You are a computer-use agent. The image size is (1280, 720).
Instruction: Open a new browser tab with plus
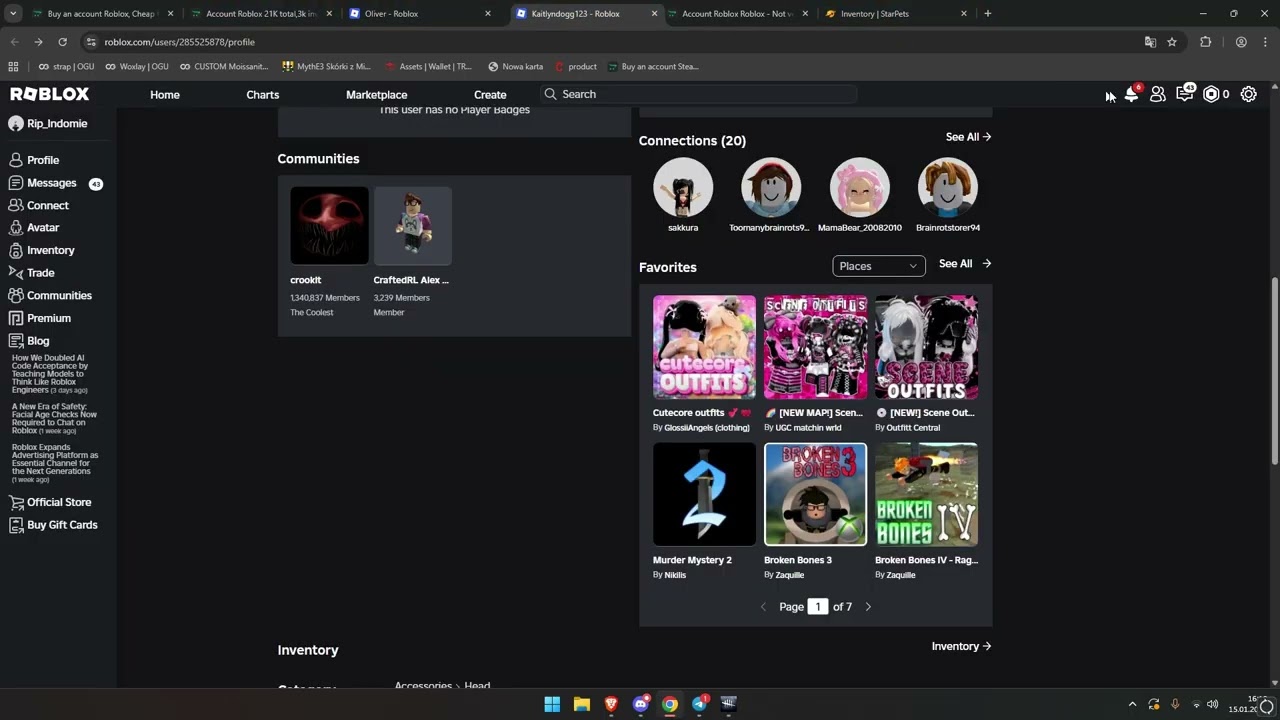pos(988,13)
